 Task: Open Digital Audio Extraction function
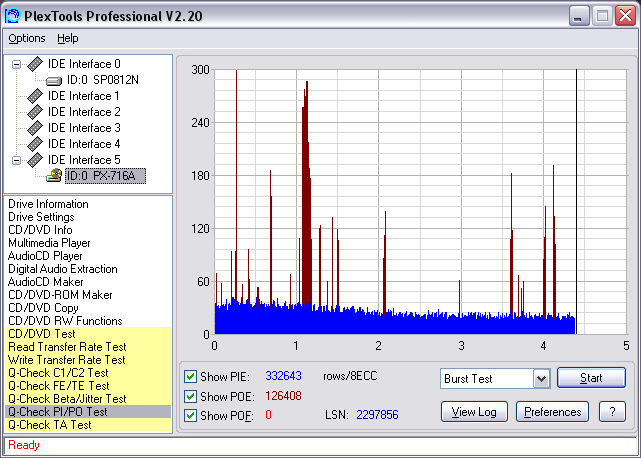coord(63,269)
